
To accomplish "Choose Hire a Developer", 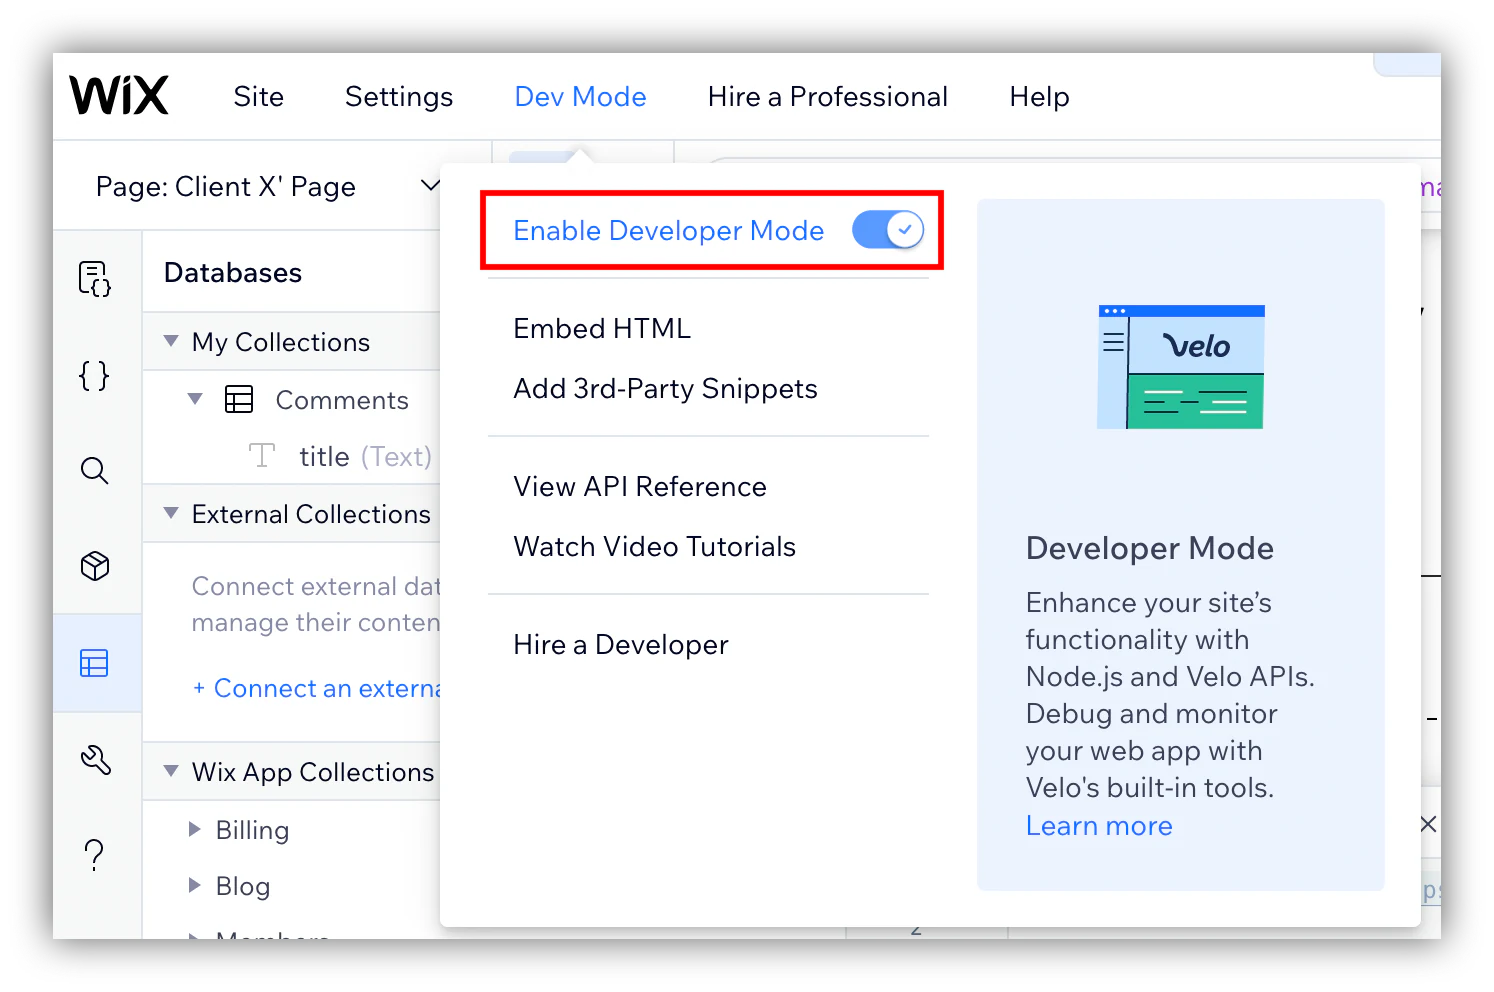I will click(x=620, y=645).
